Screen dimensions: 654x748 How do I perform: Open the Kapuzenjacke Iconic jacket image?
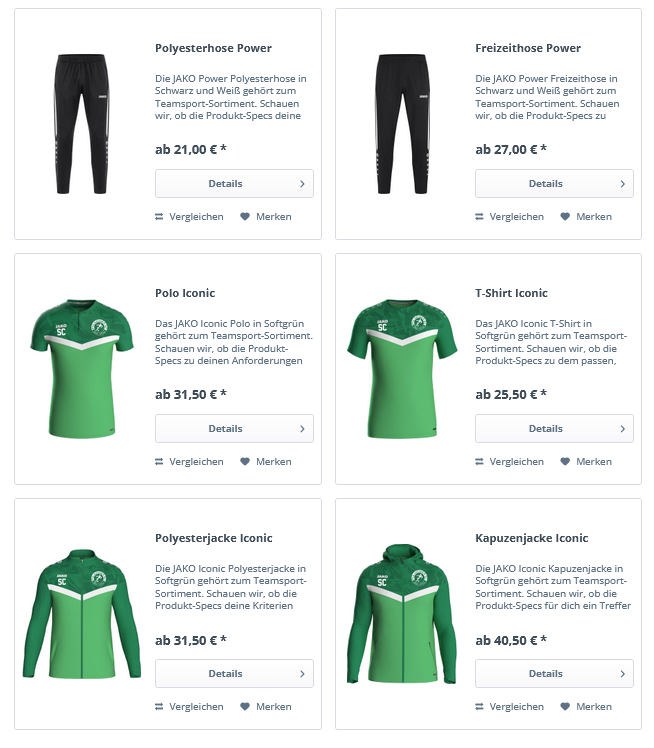pyautogui.click(x=402, y=613)
